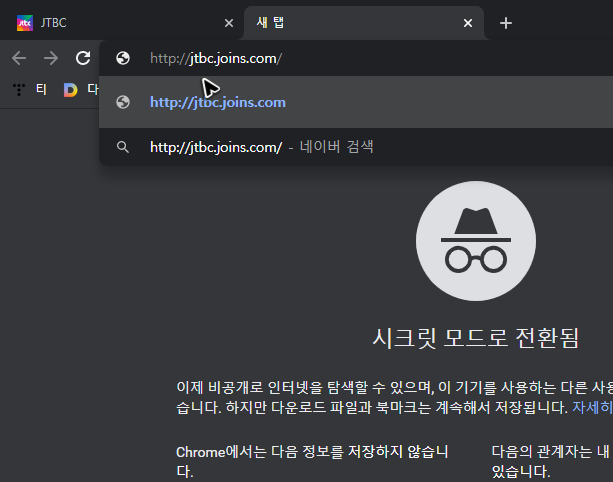This screenshot has height=482, width=613.
Task: Click the 시크릿 모드로 전환됨 heading
Action: click(475, 338)
